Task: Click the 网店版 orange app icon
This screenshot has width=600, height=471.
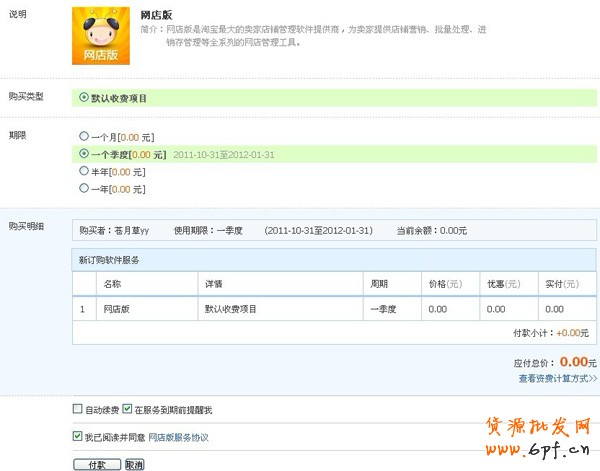Action: coord(102,37)
